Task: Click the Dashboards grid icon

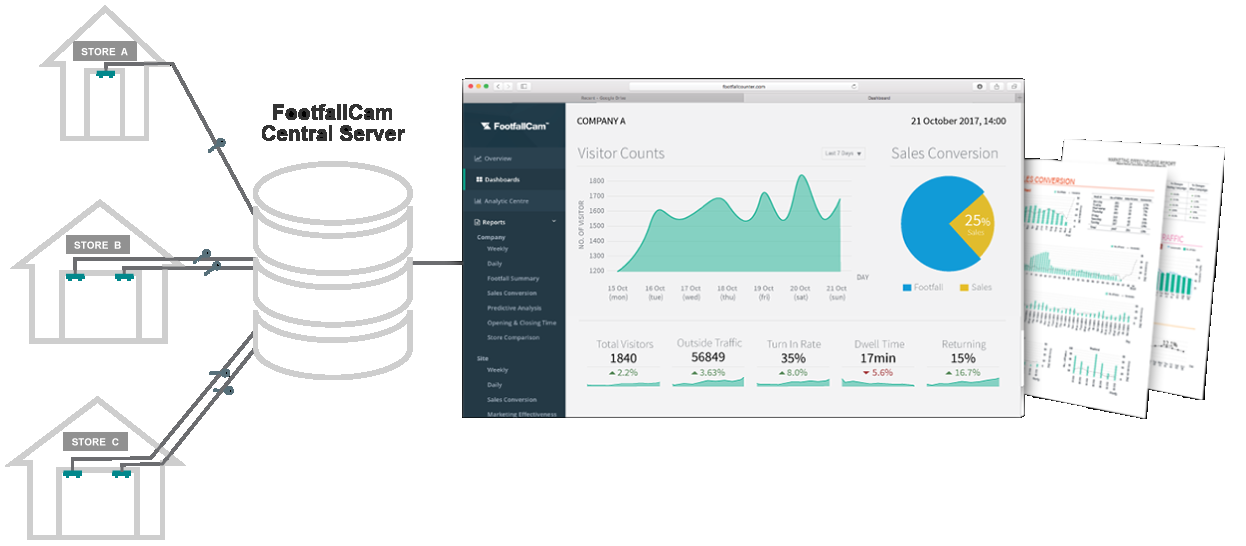Action: point(479,180)
